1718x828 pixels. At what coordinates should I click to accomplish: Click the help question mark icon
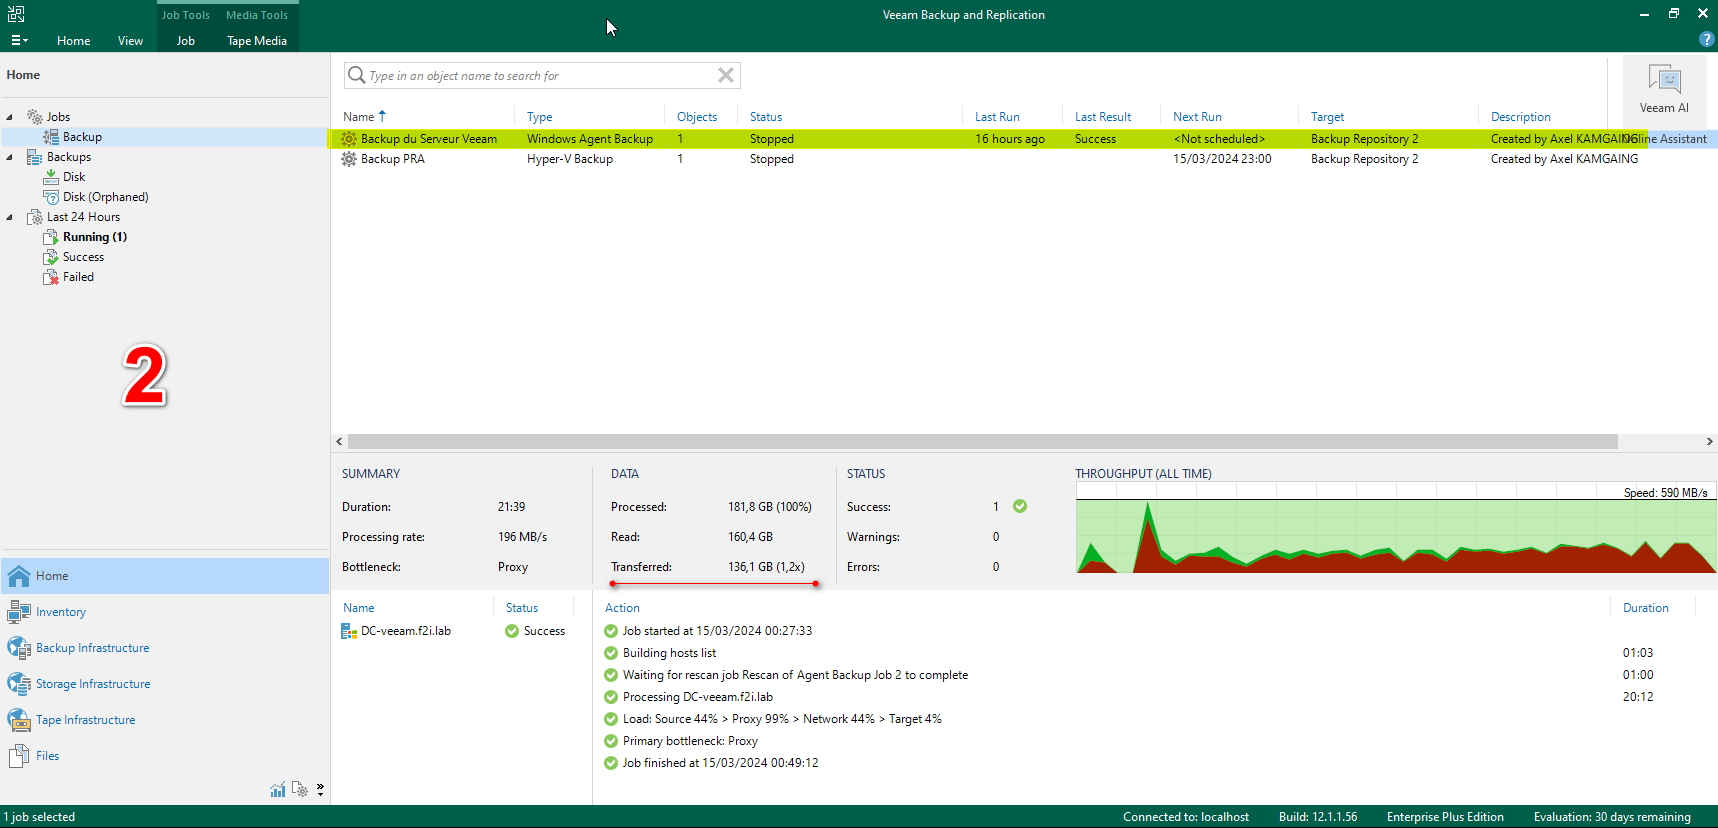click(1706, 40)
